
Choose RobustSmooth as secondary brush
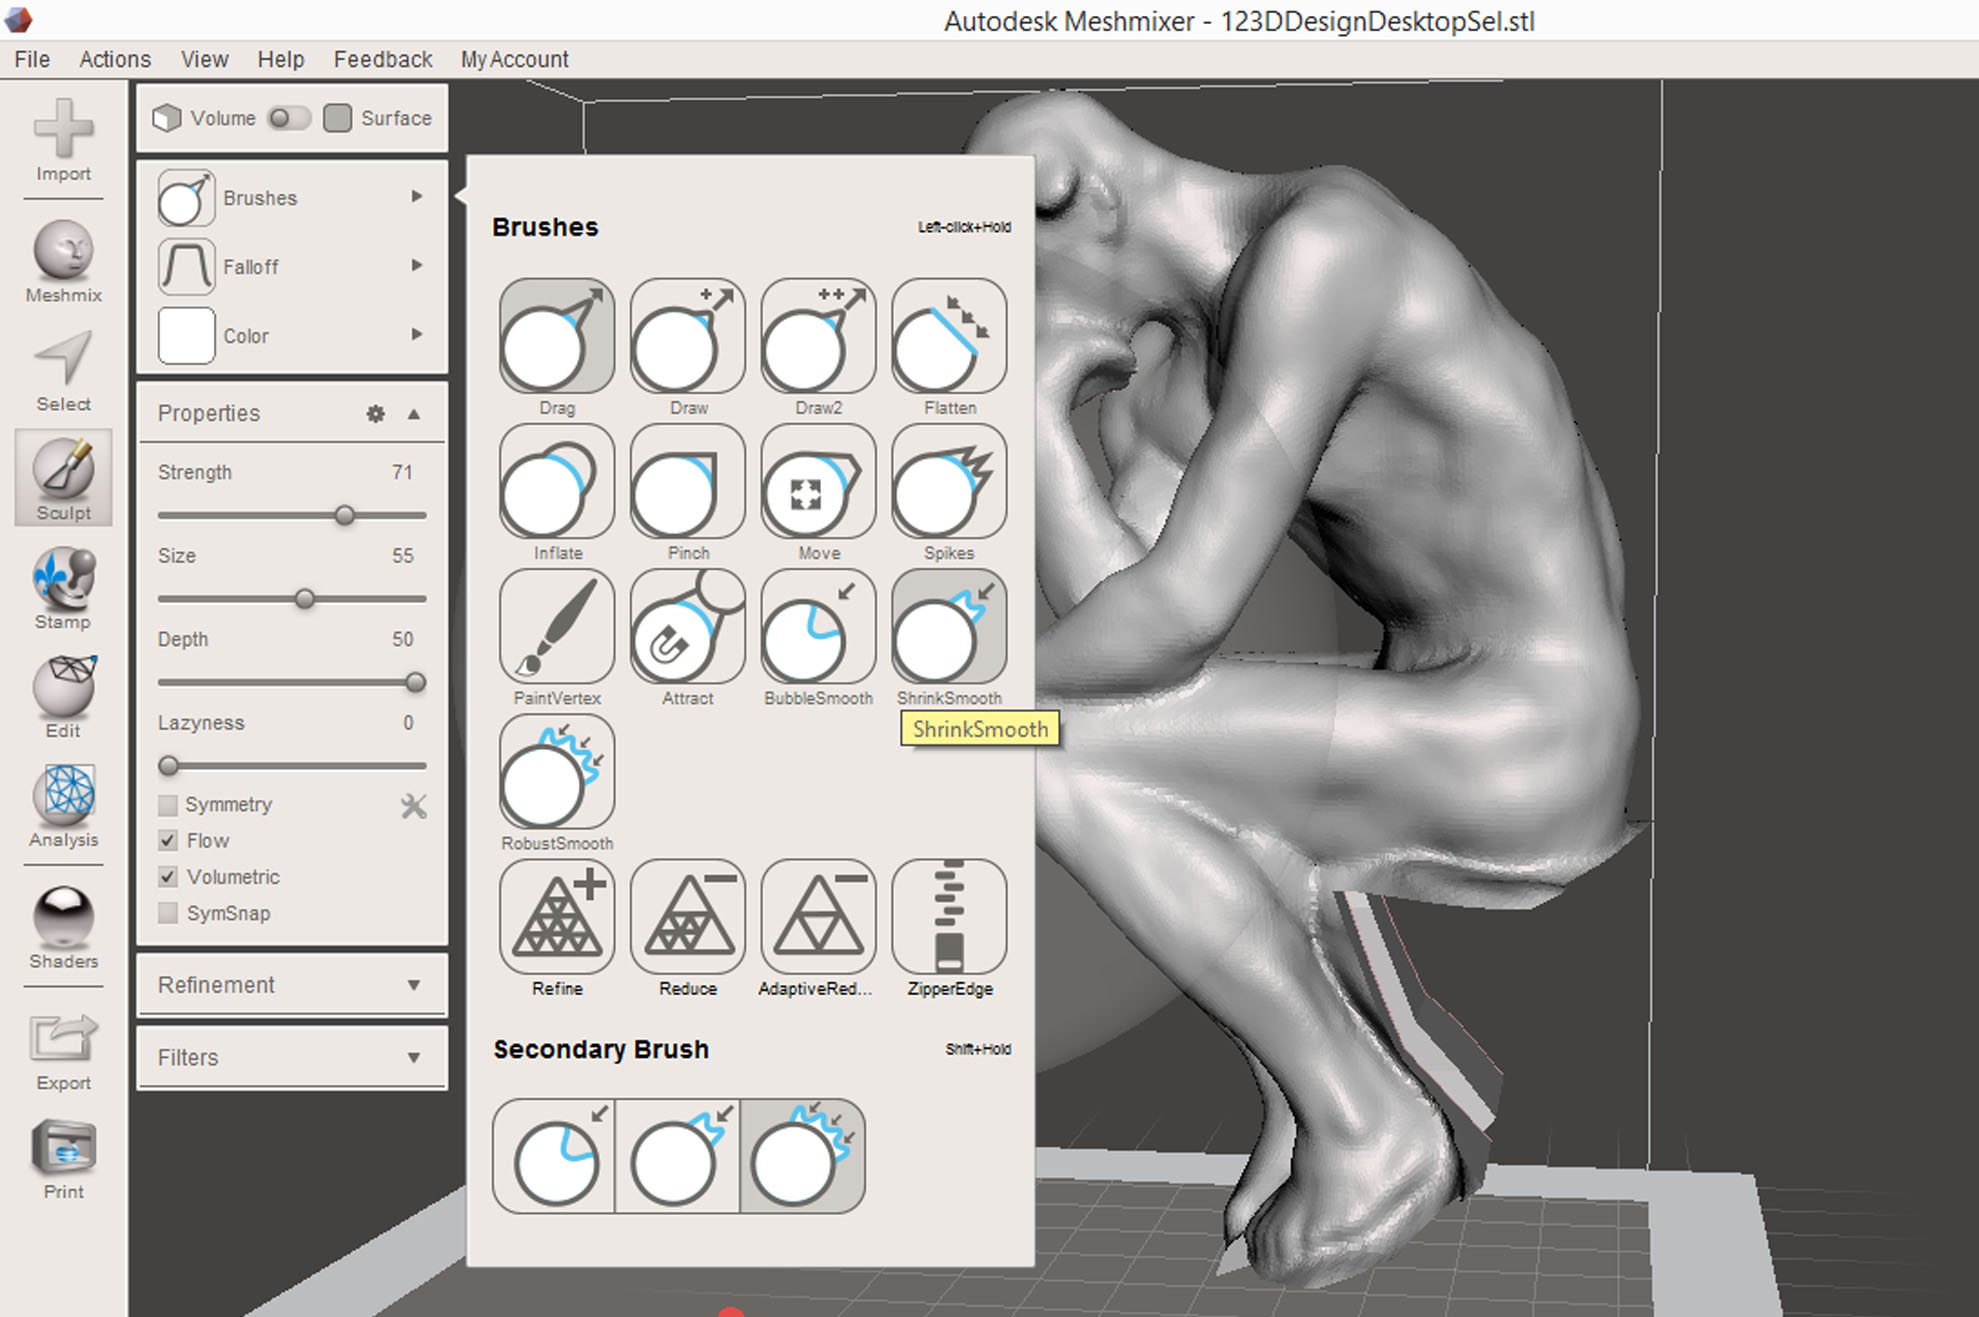pyautogui.click(x=802, y=1156)
